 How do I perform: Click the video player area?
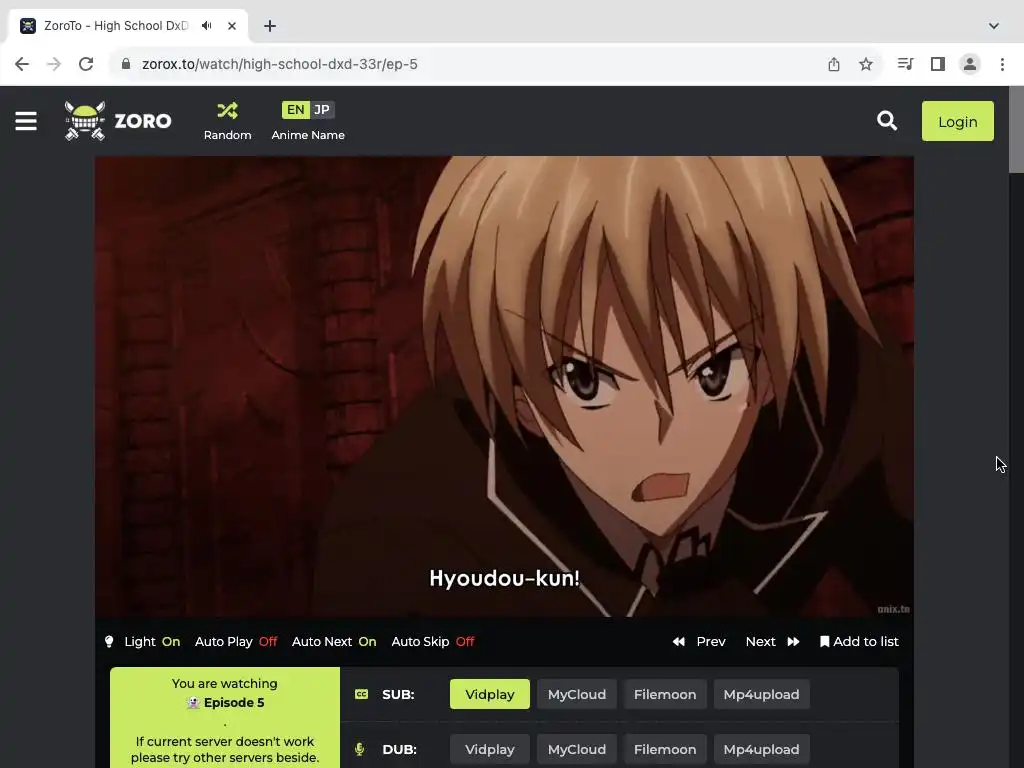504,386
